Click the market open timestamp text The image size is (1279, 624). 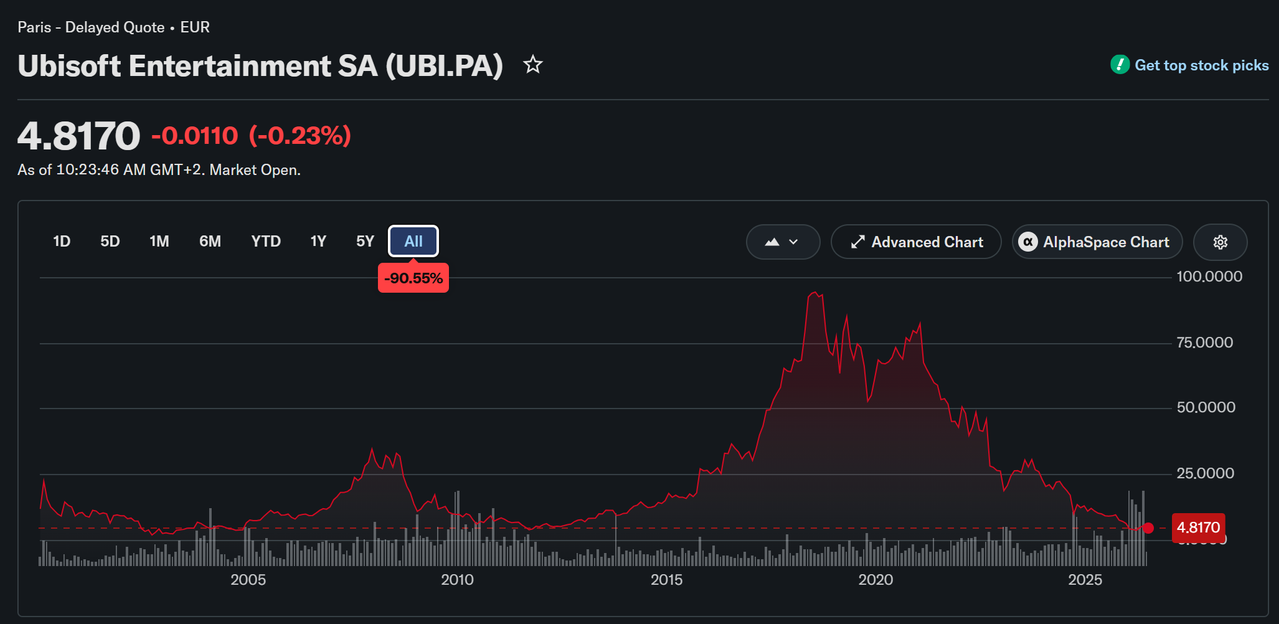click(159, 170)
